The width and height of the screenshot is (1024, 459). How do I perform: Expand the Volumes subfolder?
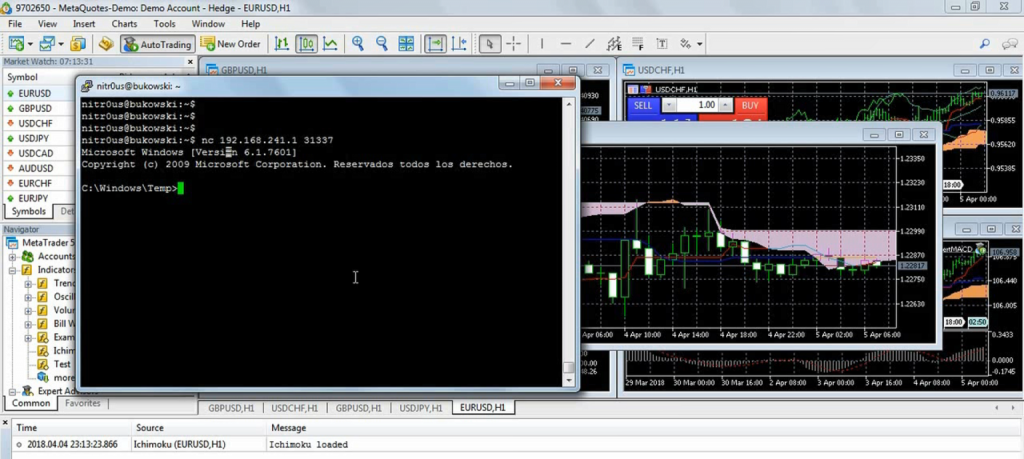28,311
